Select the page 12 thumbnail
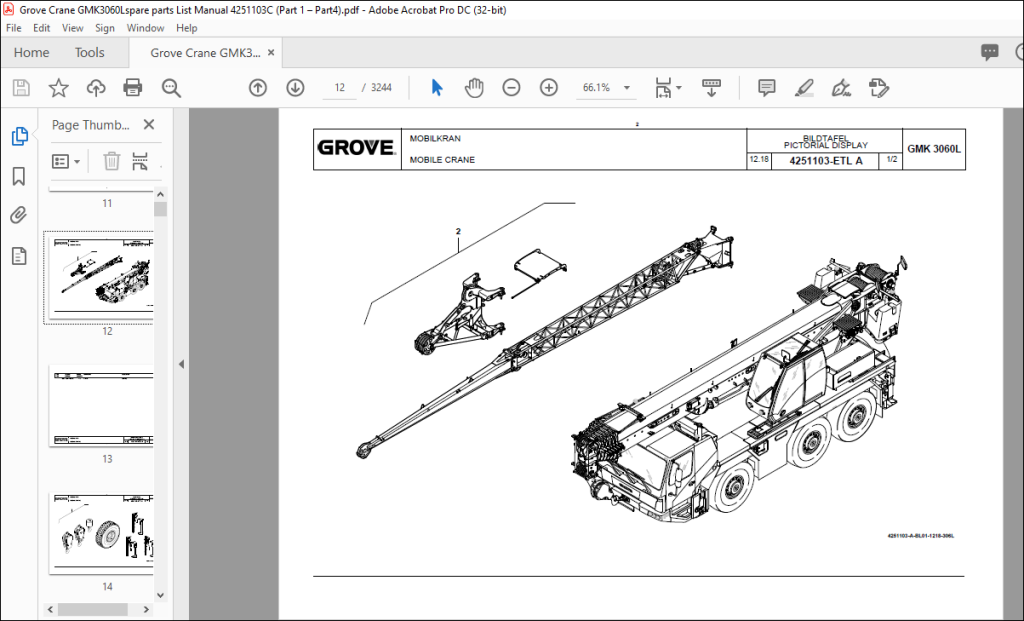Screen dimensions: 1024x621 coord(102,278)
